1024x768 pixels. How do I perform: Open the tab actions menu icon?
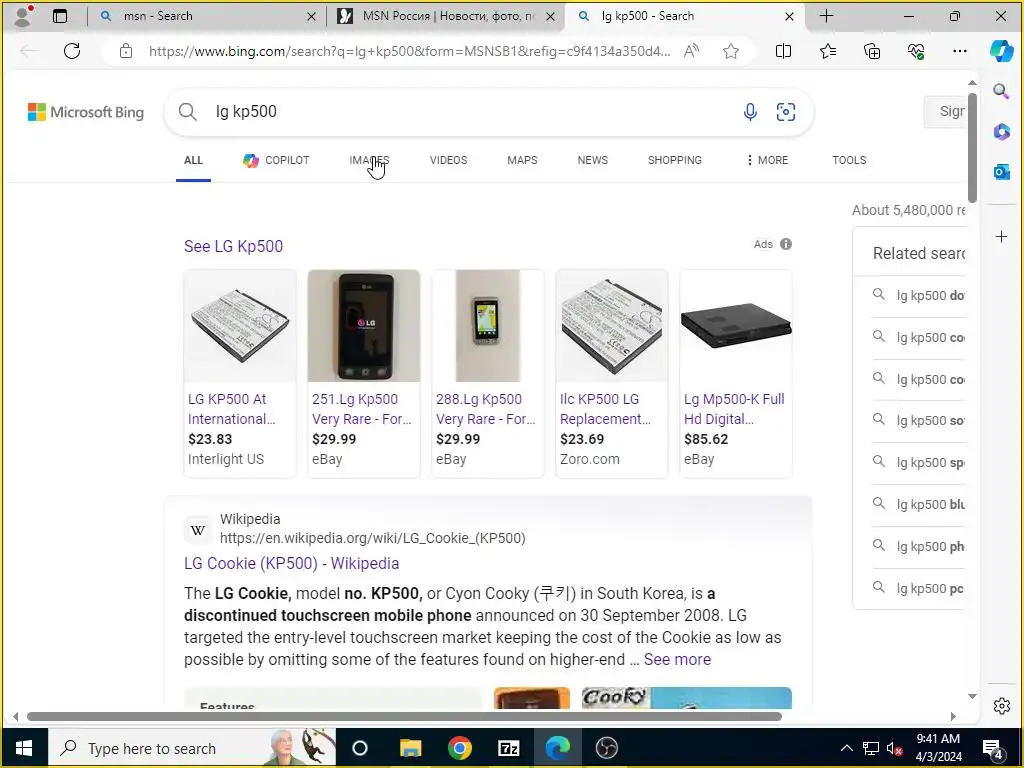pos(59,16)
